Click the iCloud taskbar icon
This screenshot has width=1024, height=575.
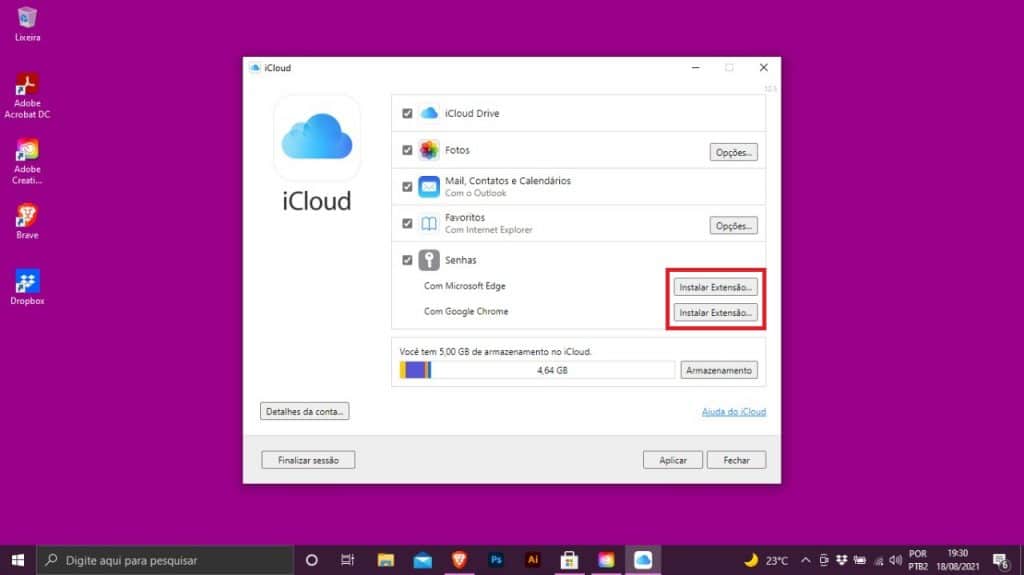point(643,560)
